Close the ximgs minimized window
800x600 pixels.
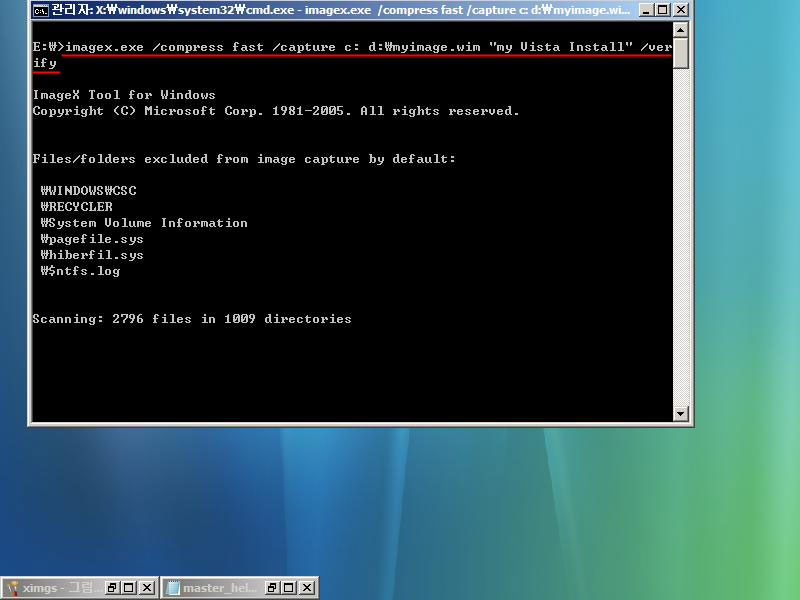[147, 588]
